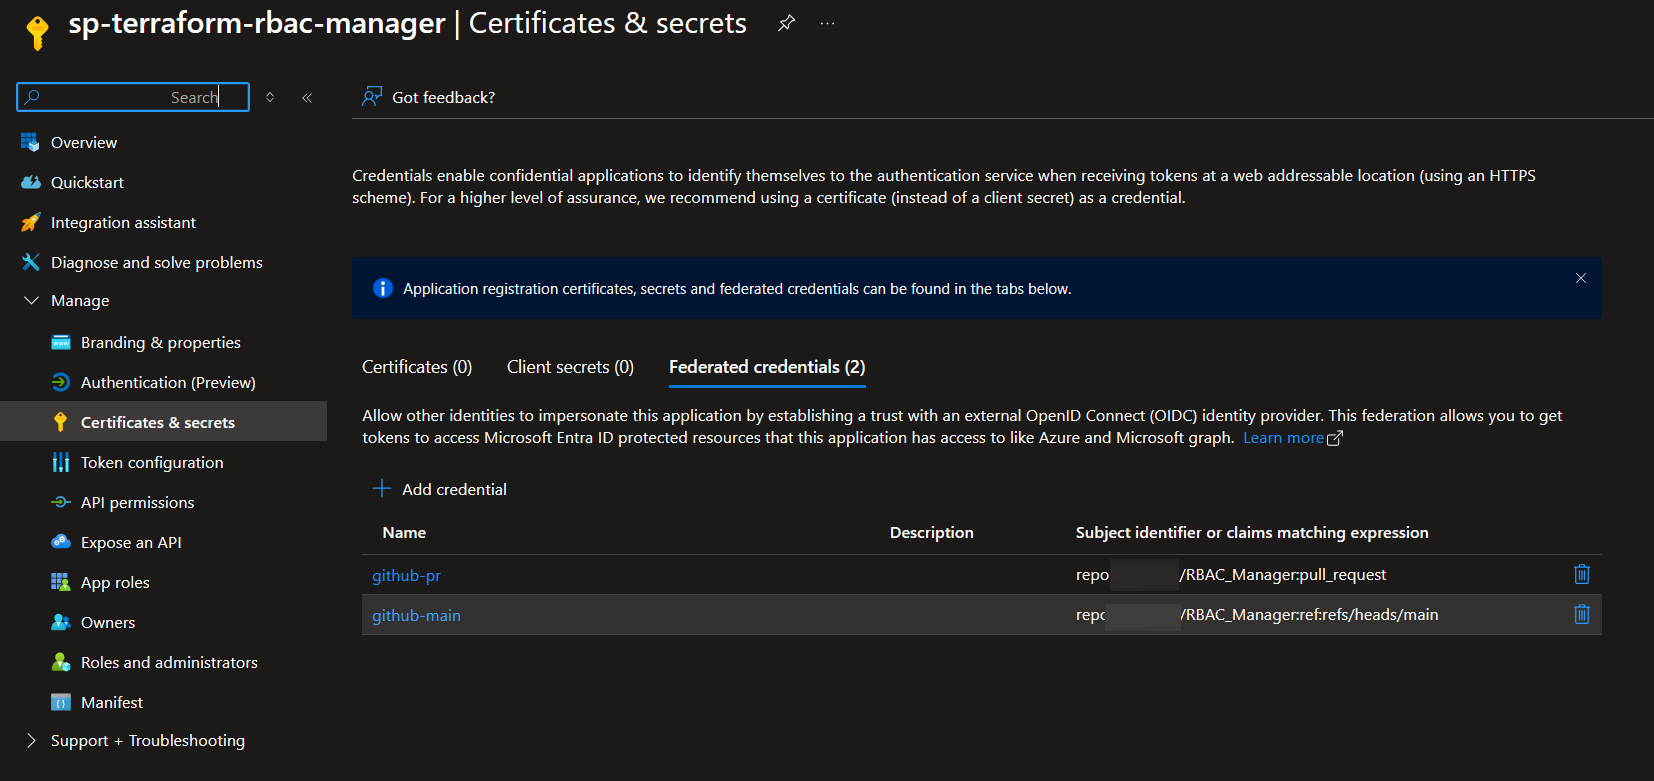Collapse the sidebar with double chevron
Image resolution: width=1654 pixels, height=781 pixels.
(x=307, y=97)
